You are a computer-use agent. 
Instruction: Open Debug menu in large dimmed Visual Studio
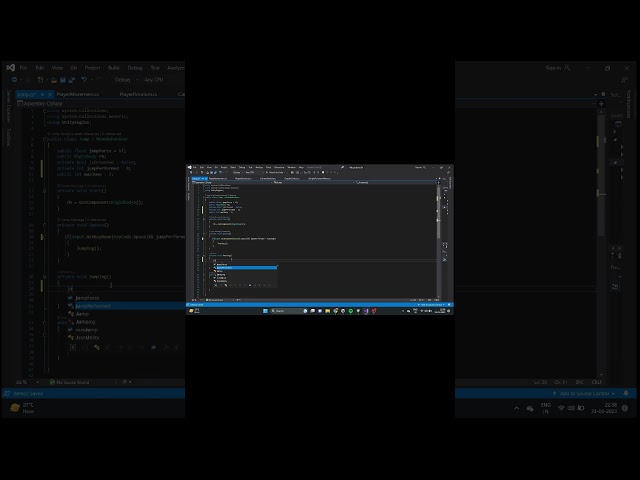tap(135, 68)
